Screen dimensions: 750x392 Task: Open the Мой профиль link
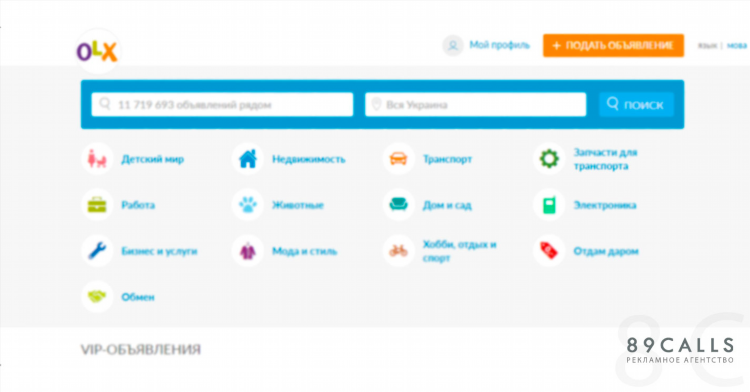coord(499,45)
